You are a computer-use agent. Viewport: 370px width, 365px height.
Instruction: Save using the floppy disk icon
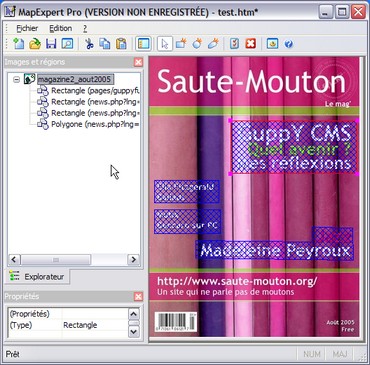(x=51, y=44)
